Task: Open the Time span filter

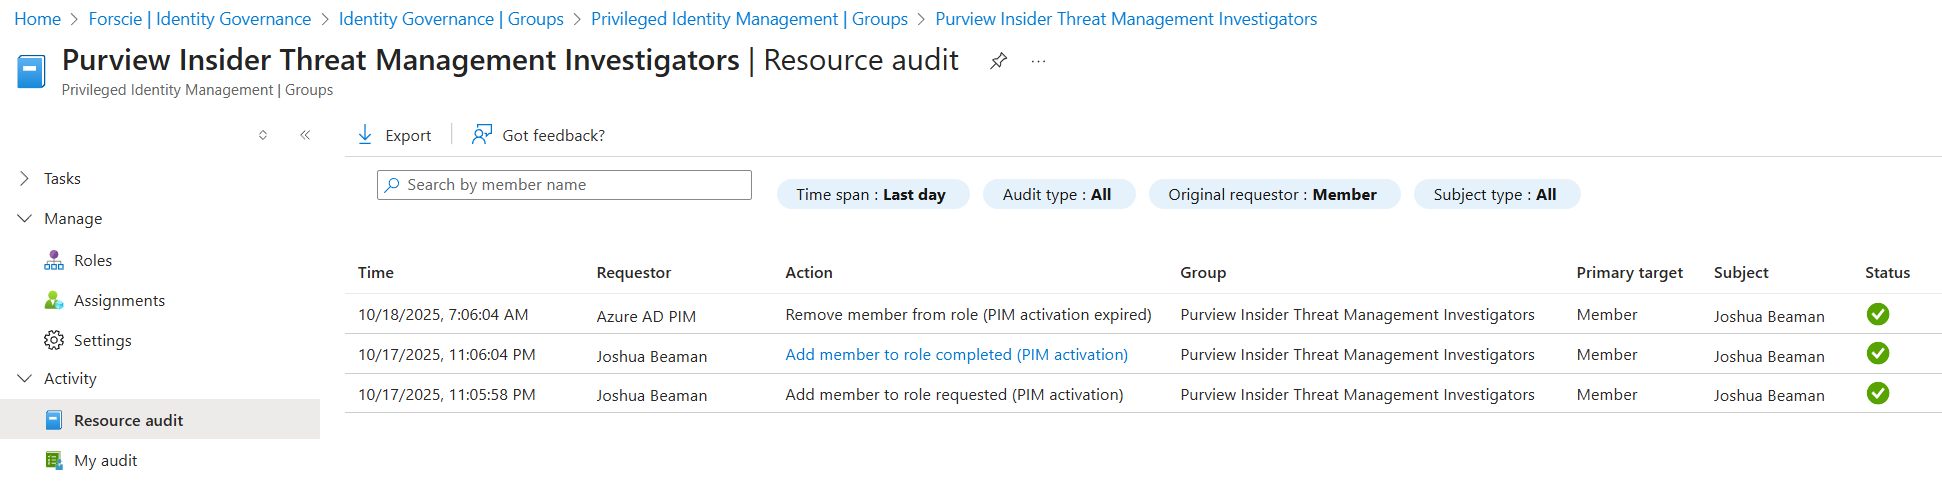Action: coord(872,195)
